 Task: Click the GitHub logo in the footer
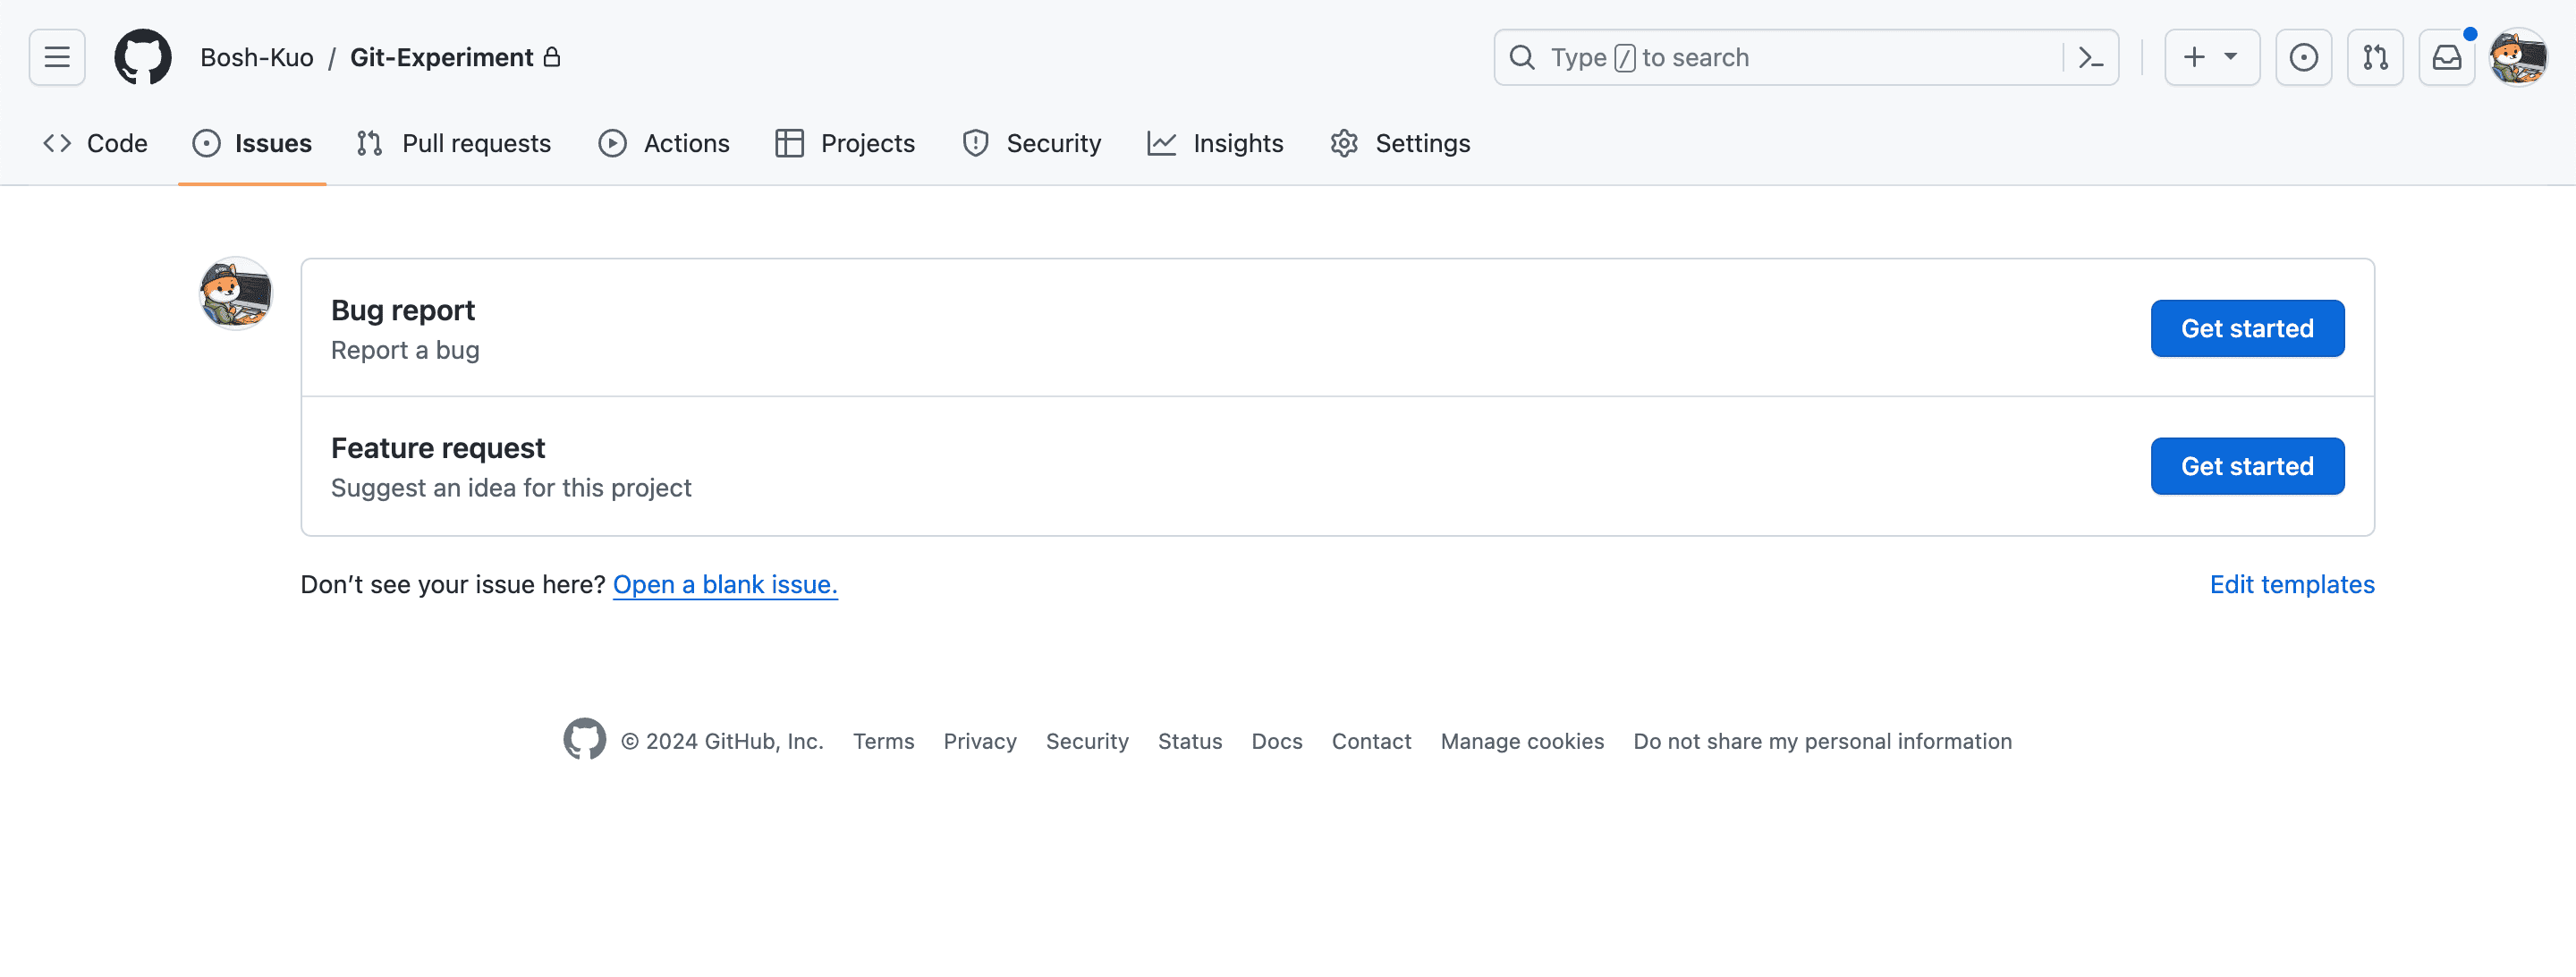point(584,740)
